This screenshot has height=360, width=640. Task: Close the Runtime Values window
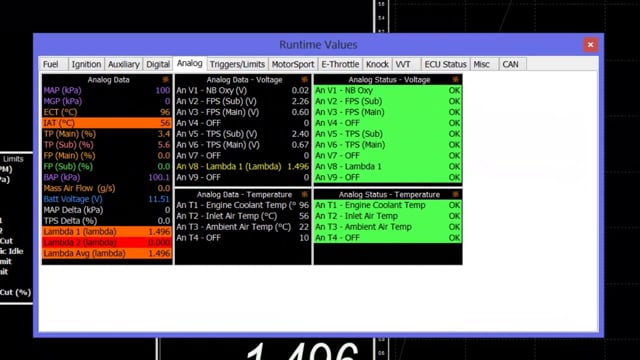[590, 44]
